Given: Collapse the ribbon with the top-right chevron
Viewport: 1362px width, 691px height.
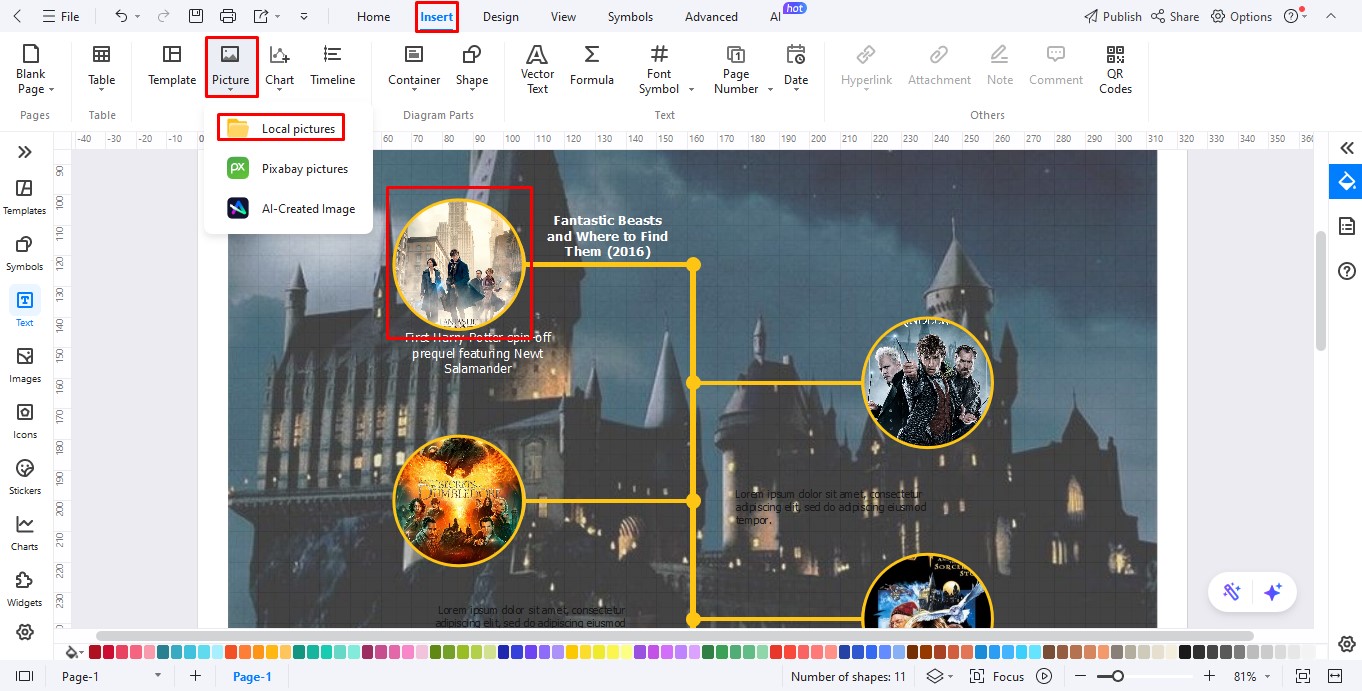Looking at the screenshot, I should [x=1330, y=17].
